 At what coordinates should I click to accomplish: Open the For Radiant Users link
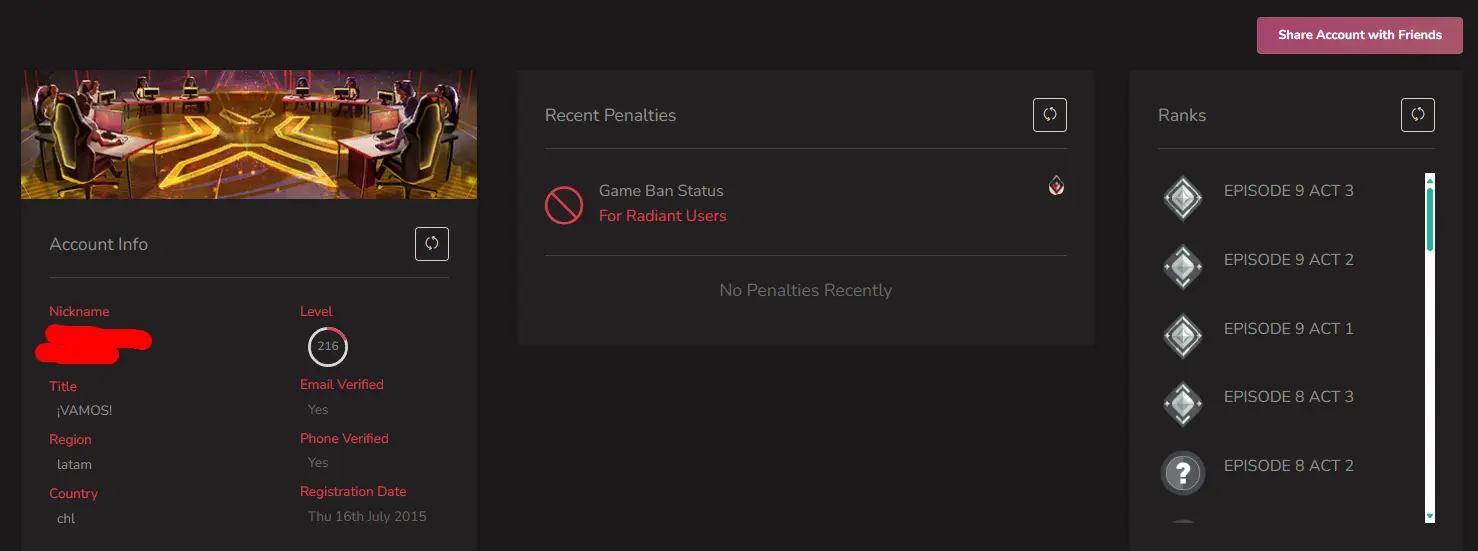tap(662, 216)
